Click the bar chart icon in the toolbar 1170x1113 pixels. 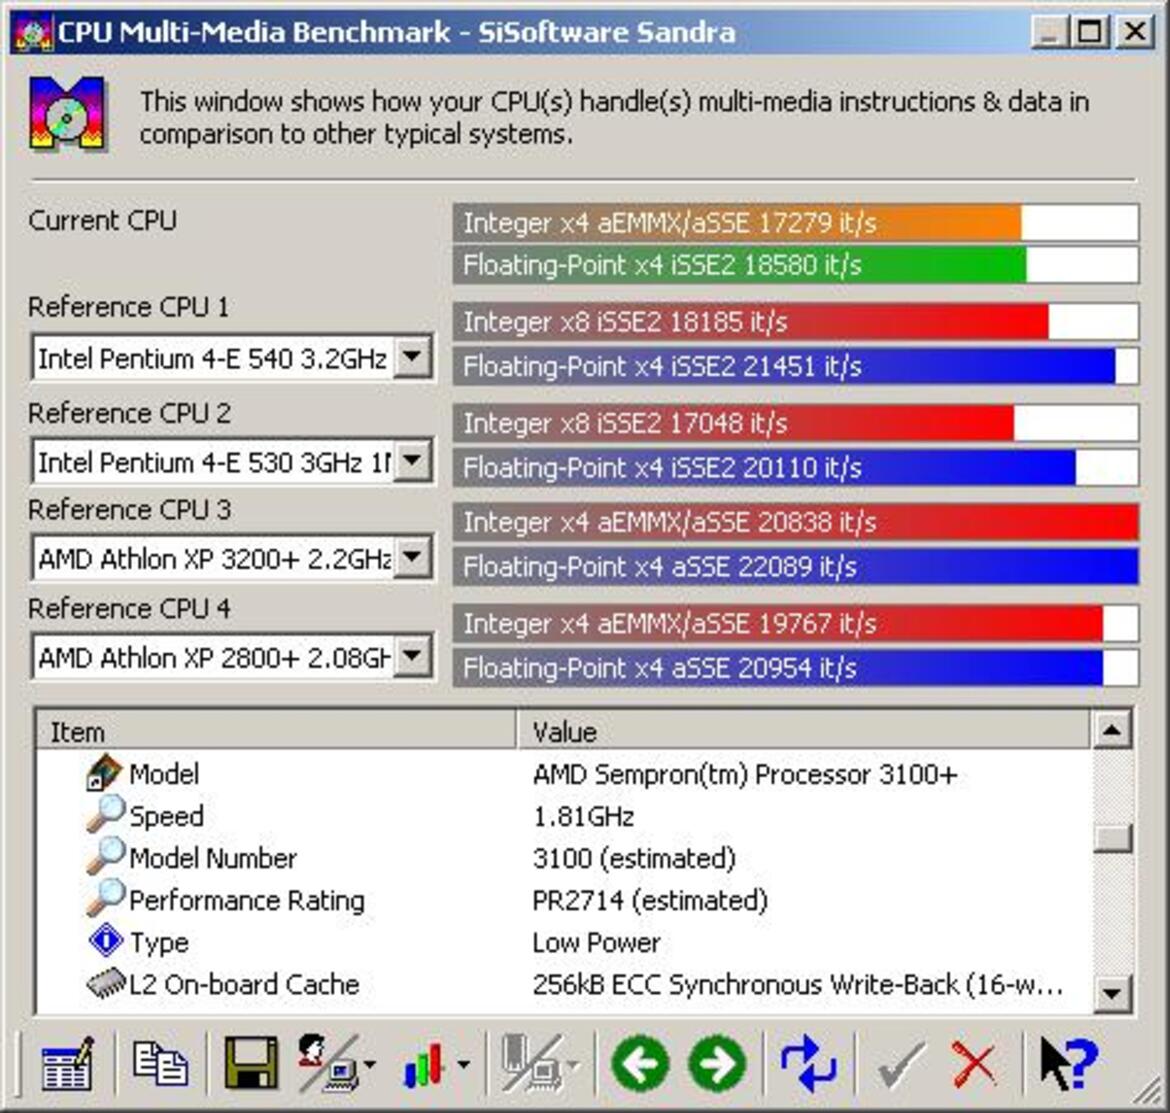(x=425, y=1063)
